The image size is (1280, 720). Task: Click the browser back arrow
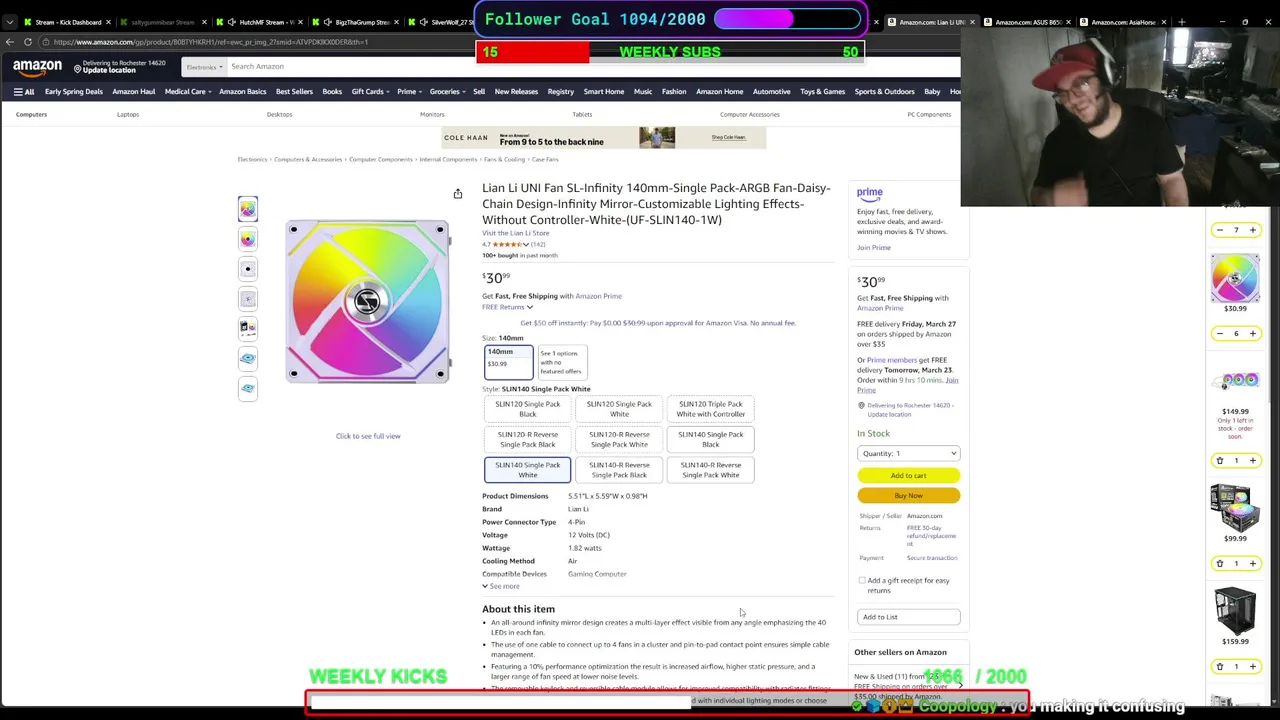pos(10,42)
